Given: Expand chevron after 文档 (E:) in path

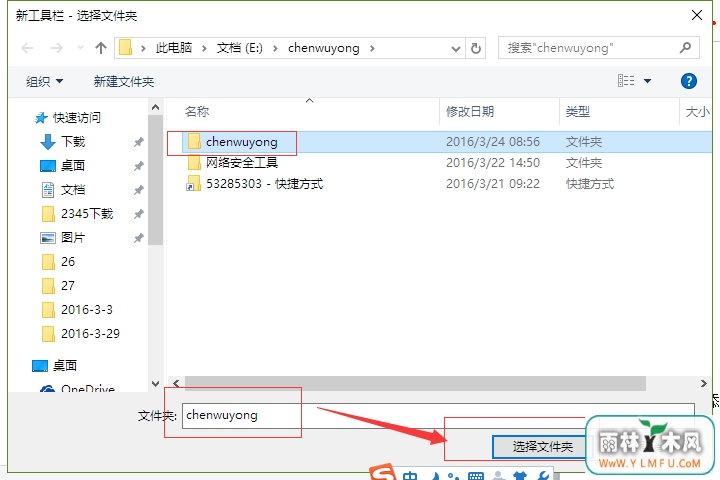Looking at the screenshot, I should (x=275, y=48).
